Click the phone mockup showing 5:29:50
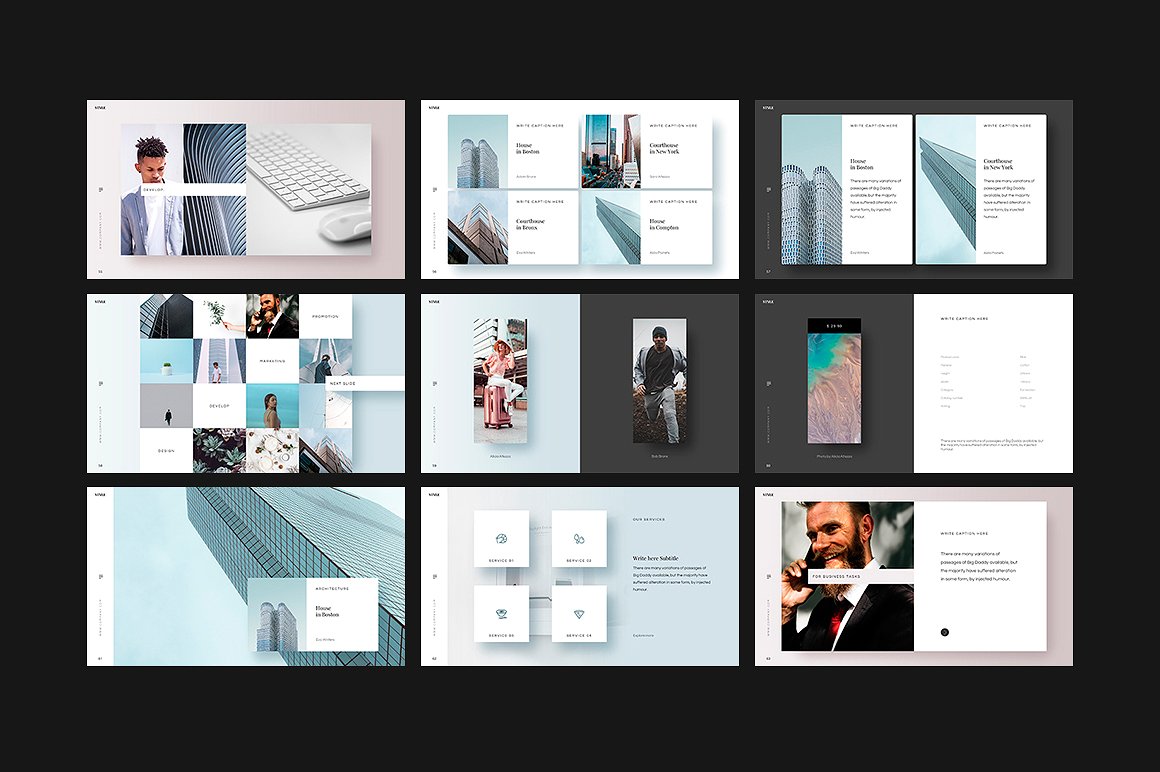The width and height of the screenshot is (1160, 772). (x=834, y=381)
